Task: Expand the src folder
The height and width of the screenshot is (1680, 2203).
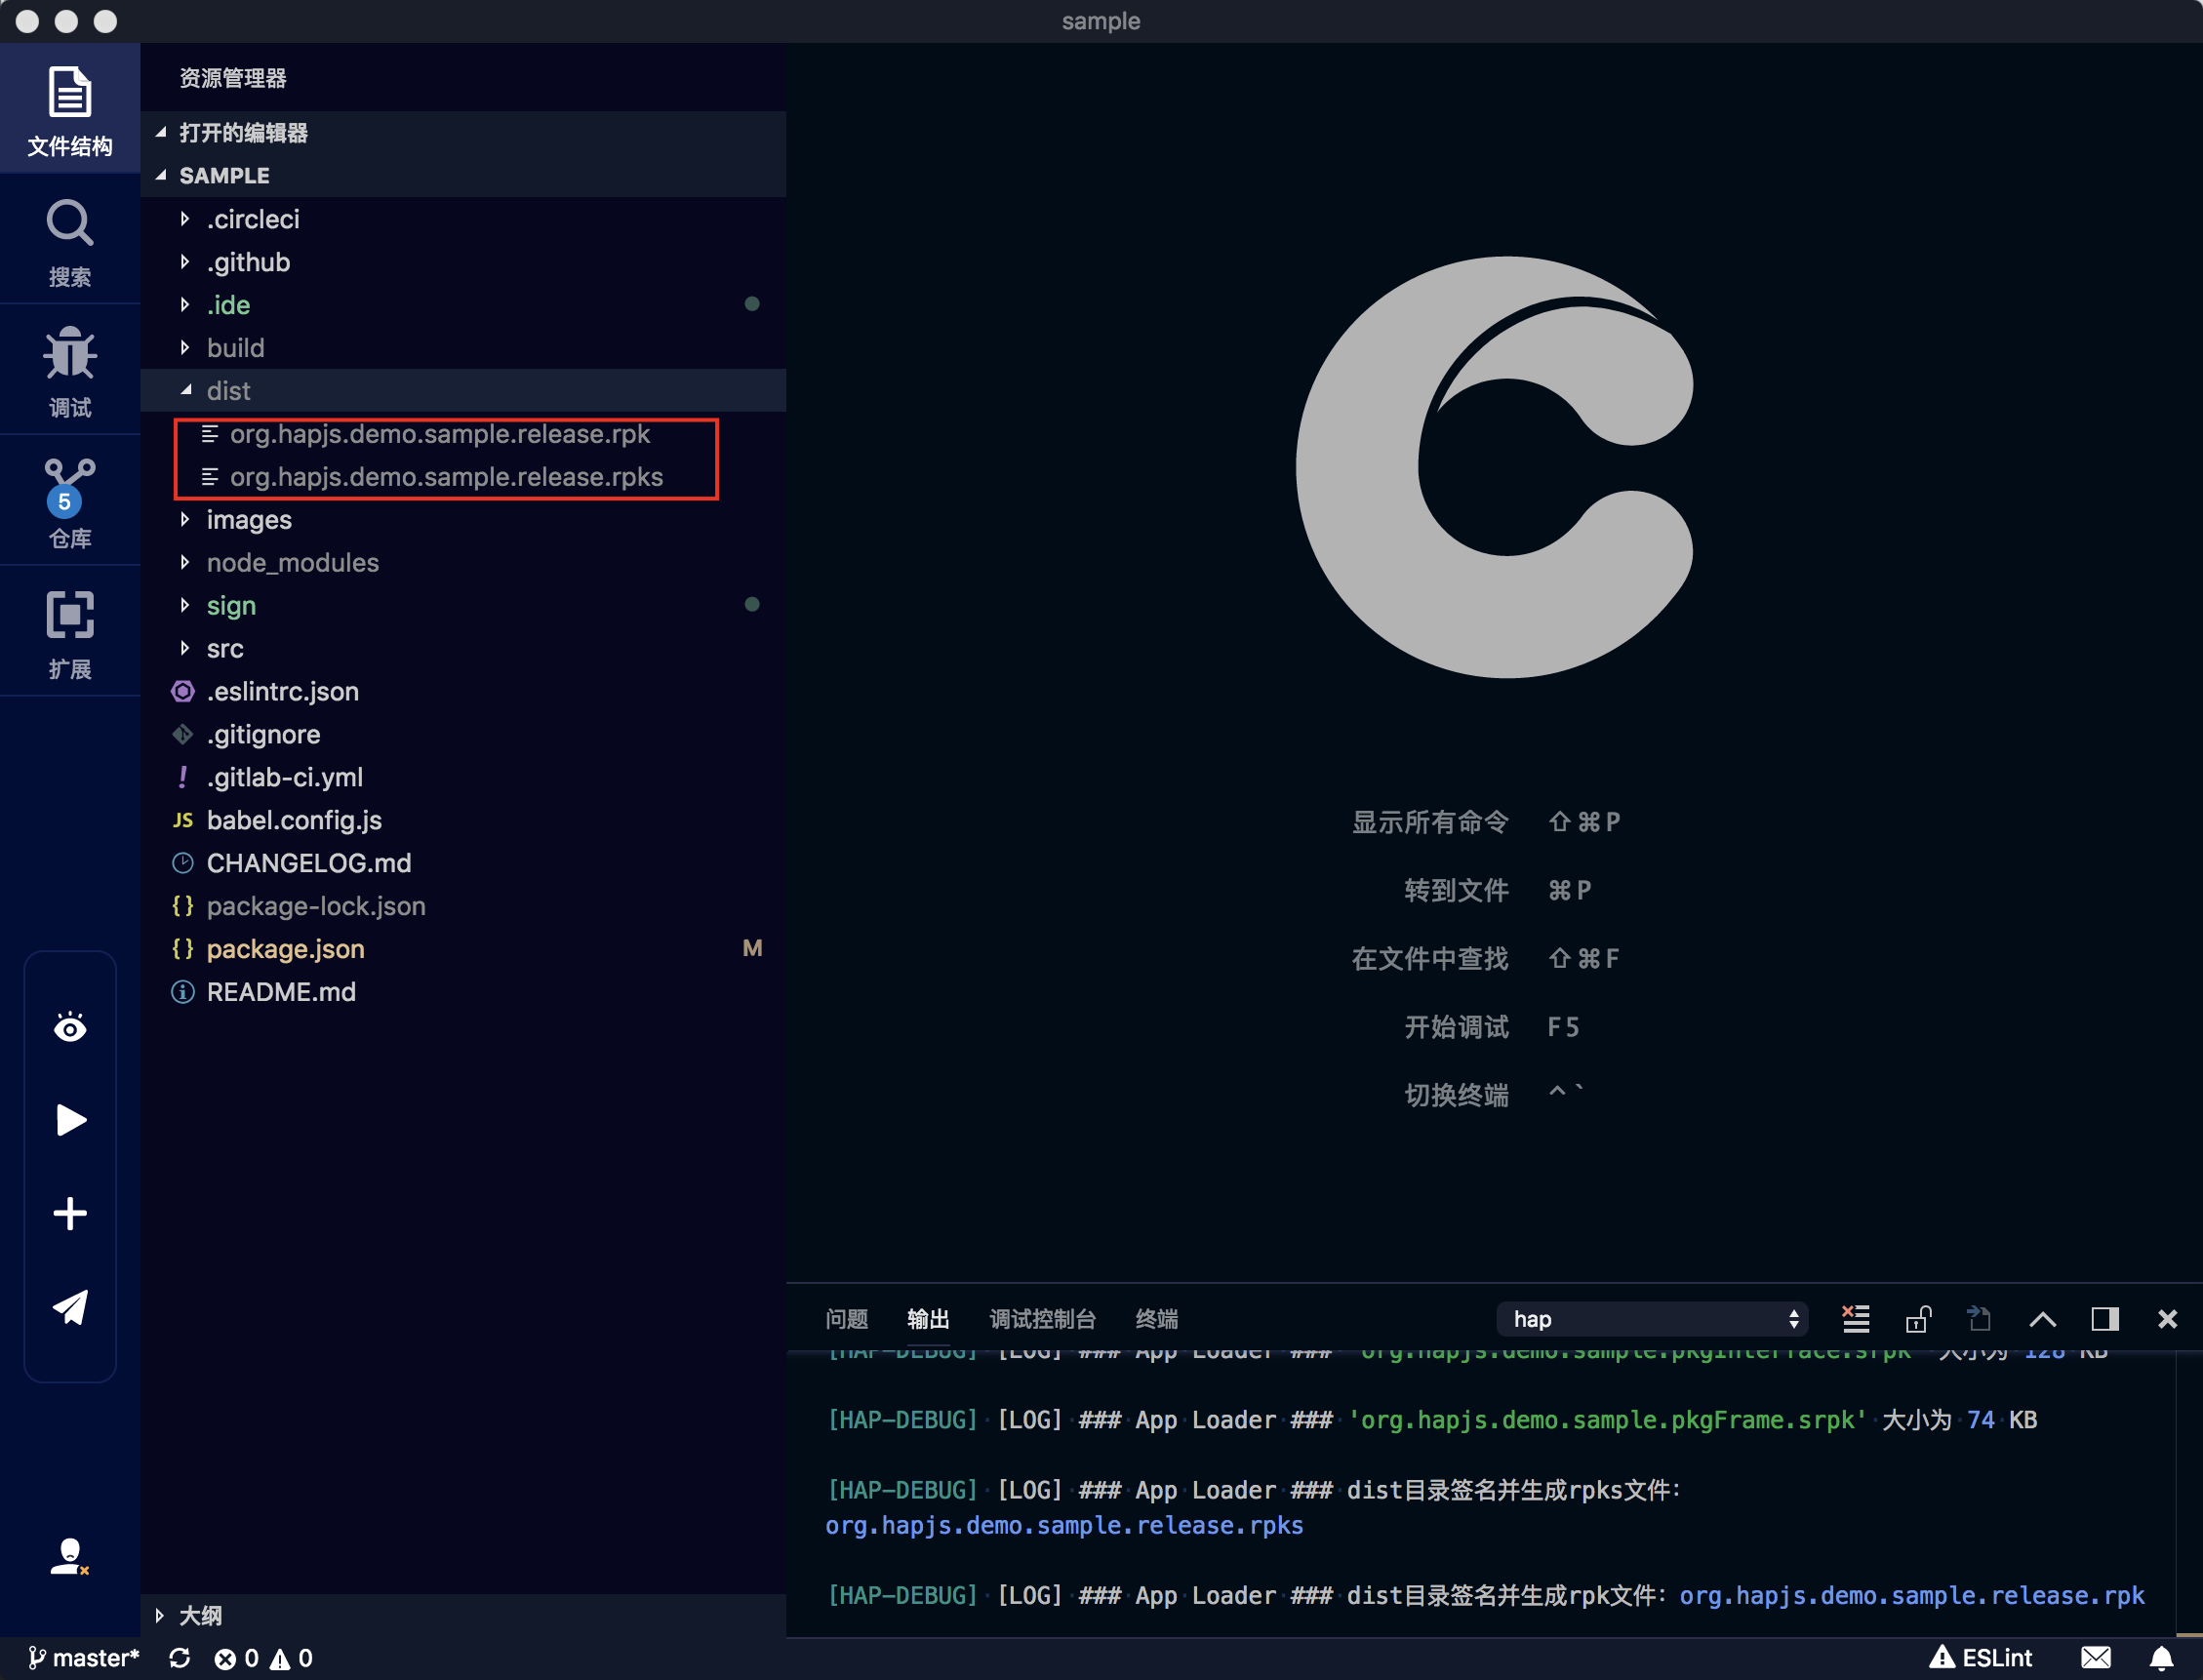Action: 463,649
